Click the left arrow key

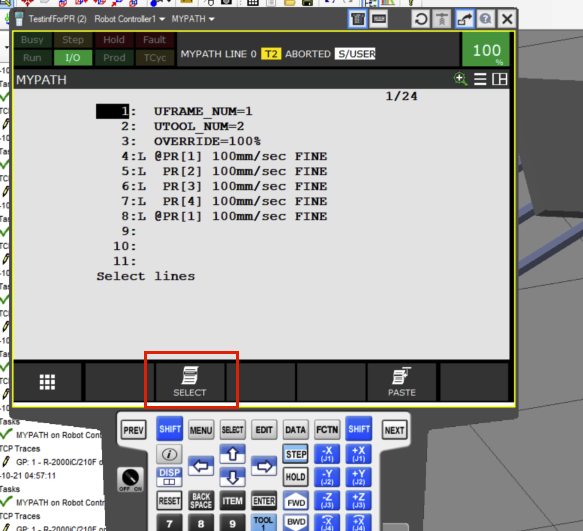(201, 466)
